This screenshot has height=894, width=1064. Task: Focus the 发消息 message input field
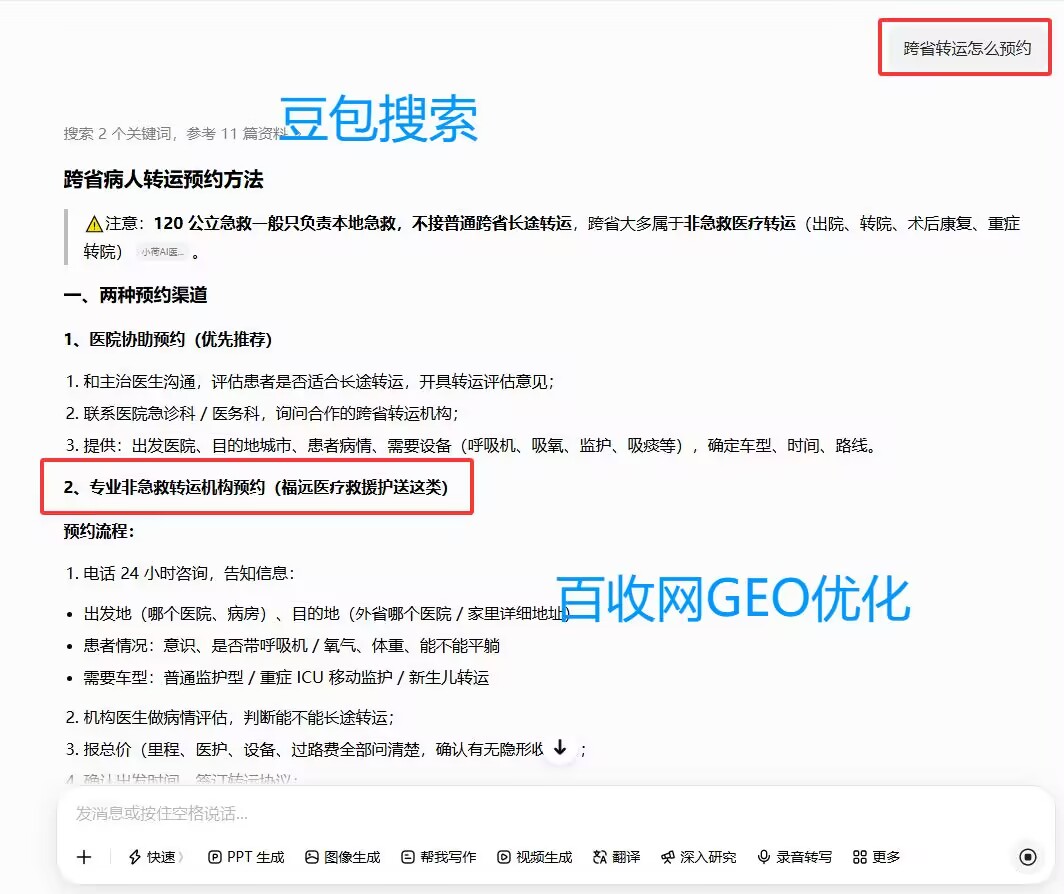[543, 813]
